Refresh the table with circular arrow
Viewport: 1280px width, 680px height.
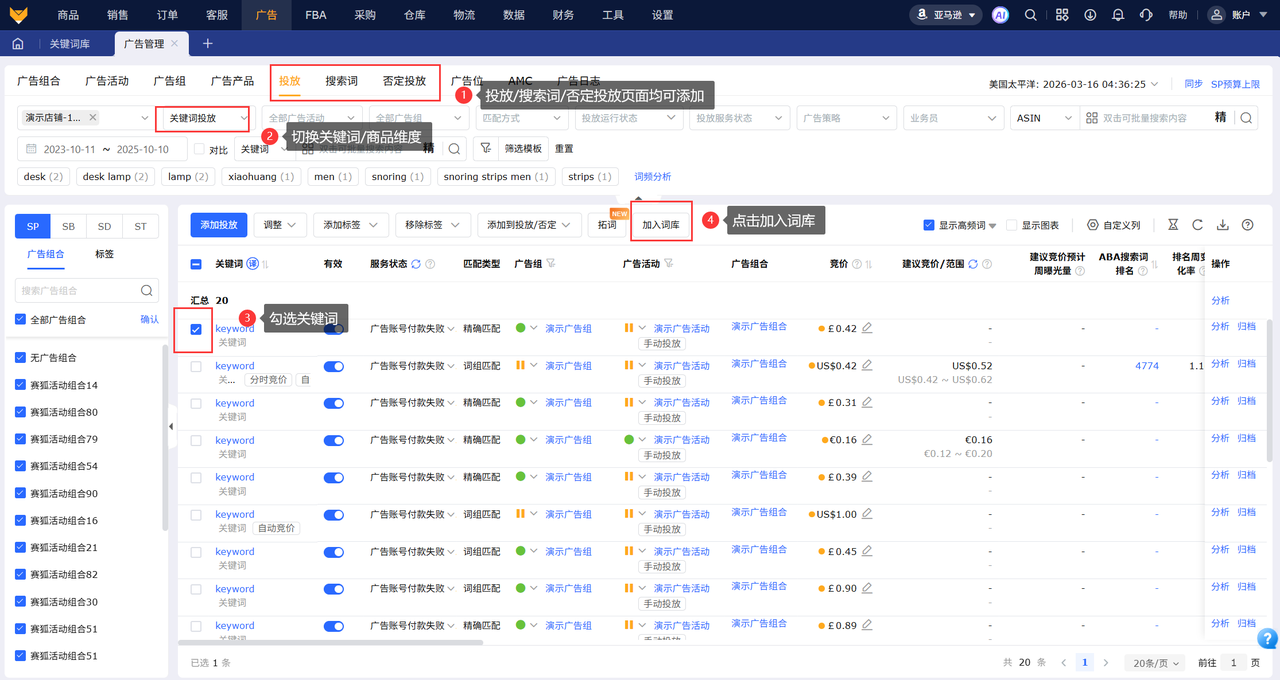coord(1197,225)
